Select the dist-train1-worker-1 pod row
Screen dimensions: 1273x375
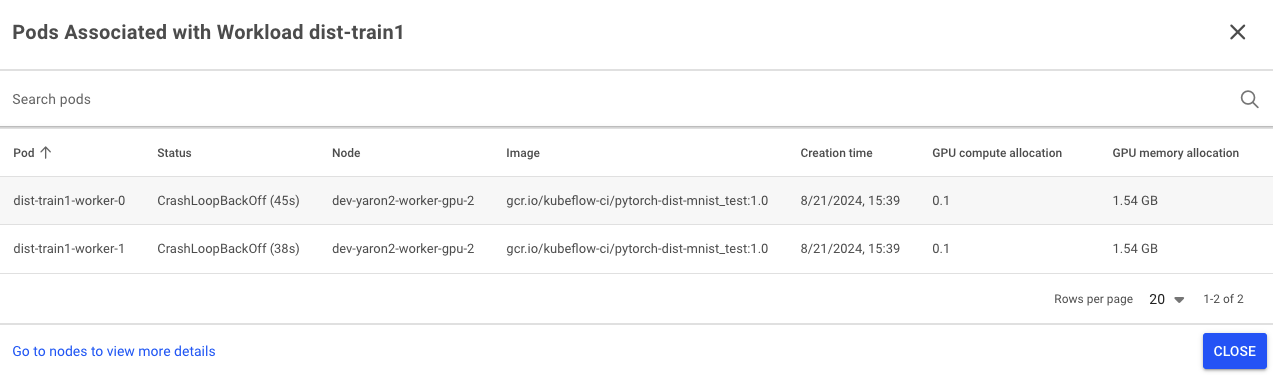636,249
